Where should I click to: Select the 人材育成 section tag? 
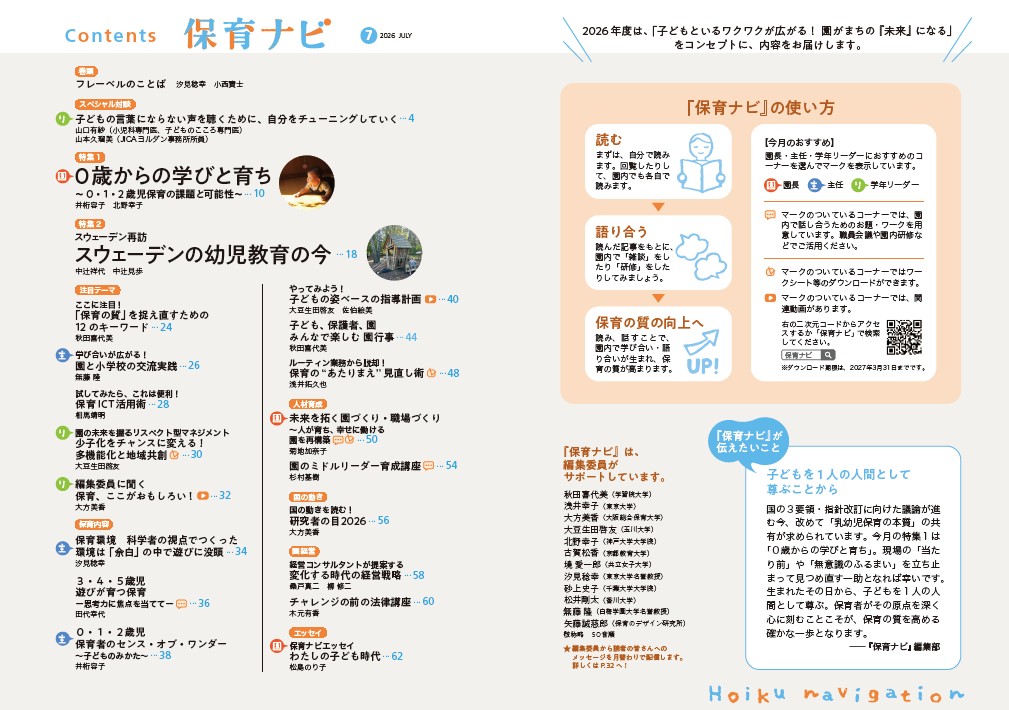pyautogui.click(x=307, y=404)
